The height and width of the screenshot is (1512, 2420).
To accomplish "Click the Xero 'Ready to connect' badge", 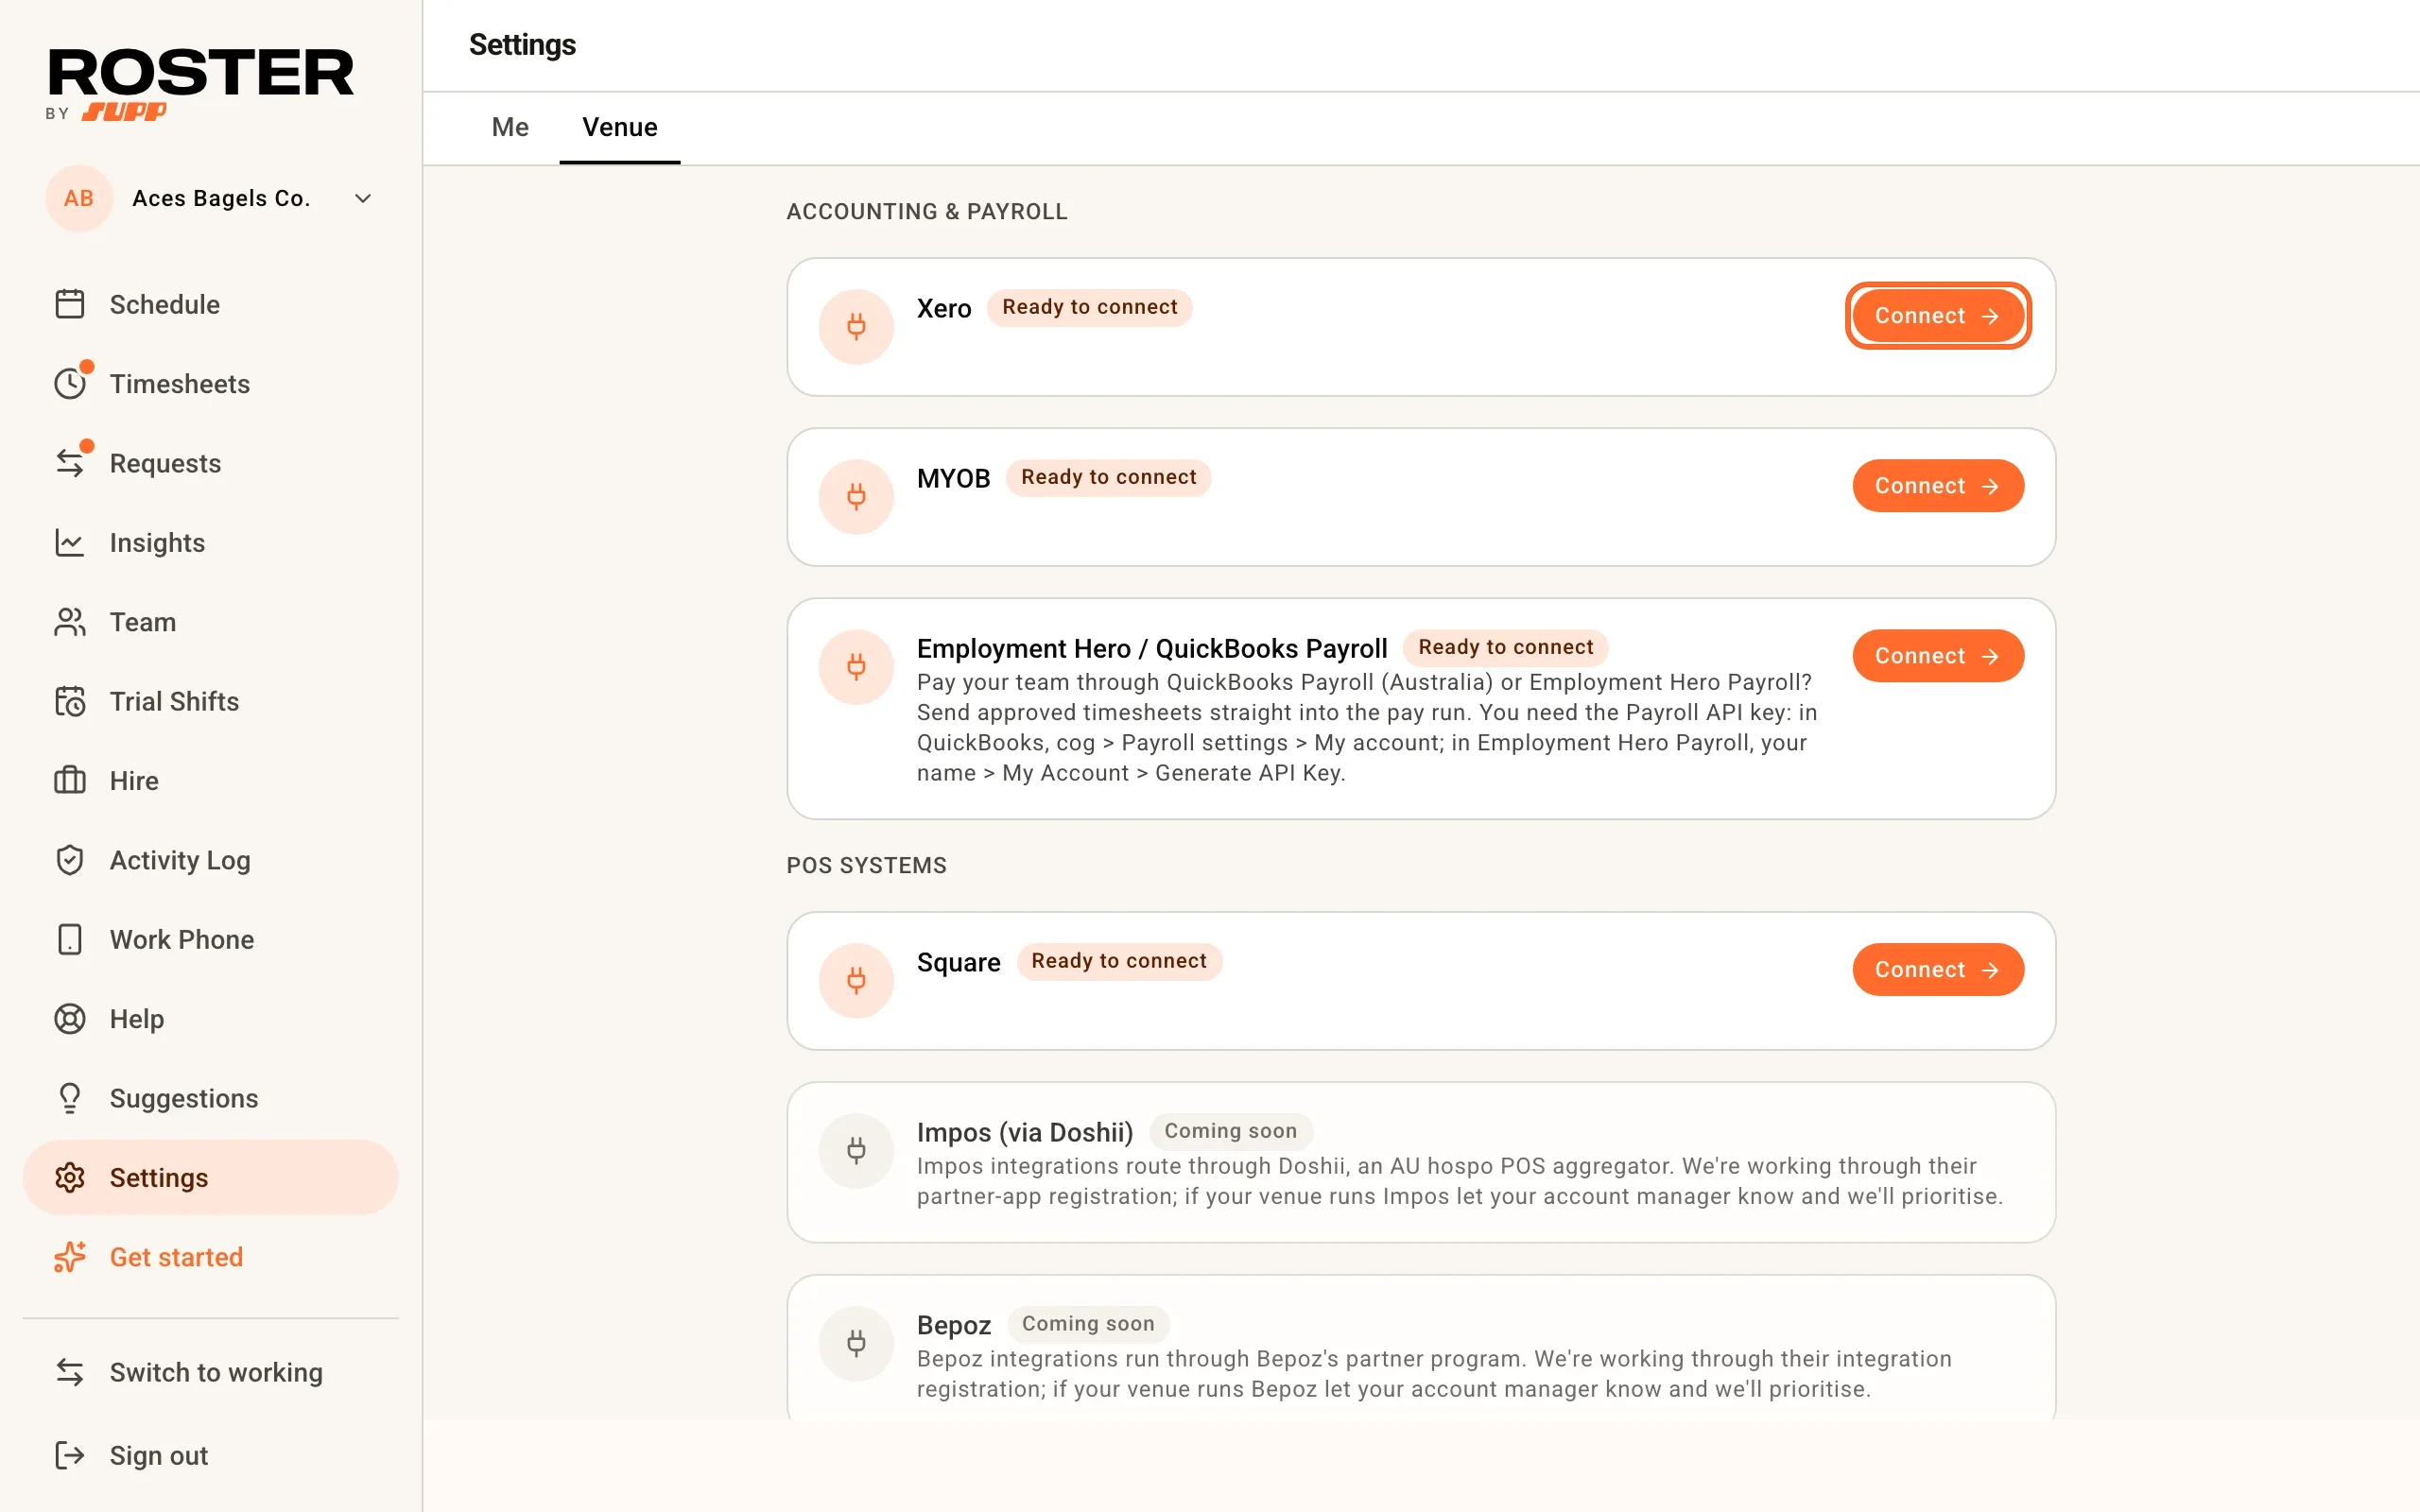I will click(1089, 307).
